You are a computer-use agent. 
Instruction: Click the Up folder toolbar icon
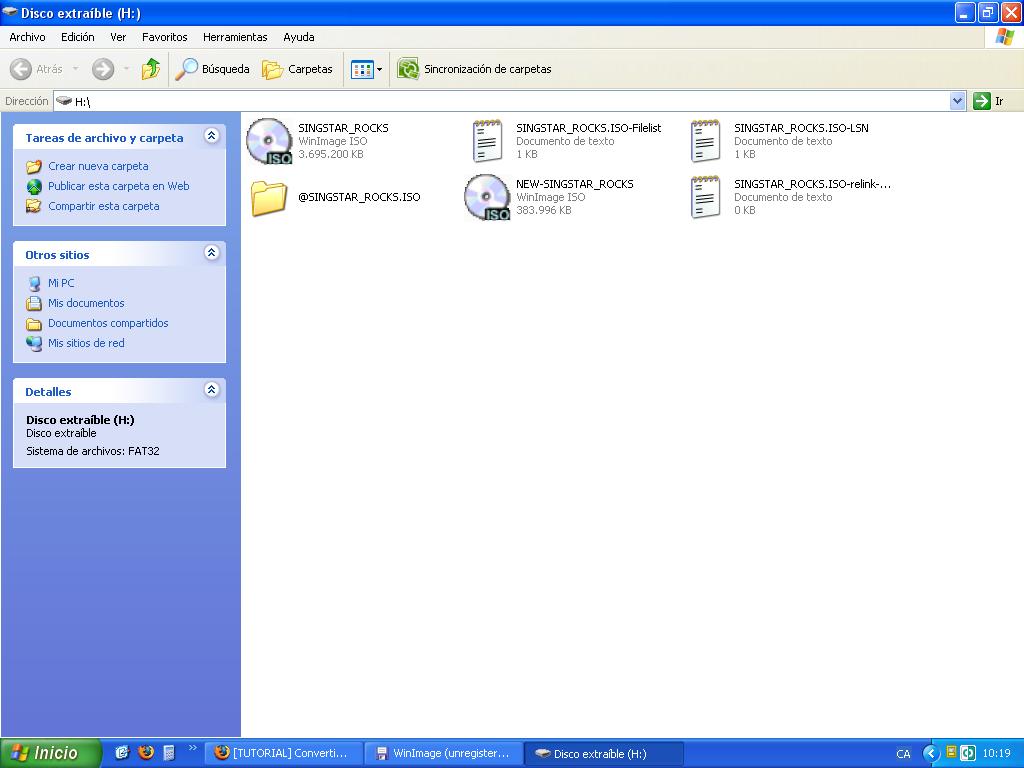(151, 69)
